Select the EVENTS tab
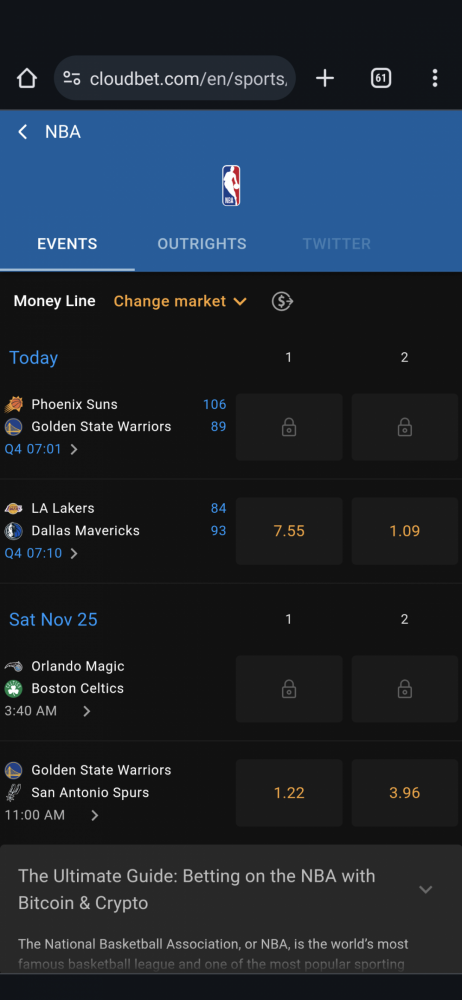The height and width of the screenshot is (1000, 462). point(67,244)
